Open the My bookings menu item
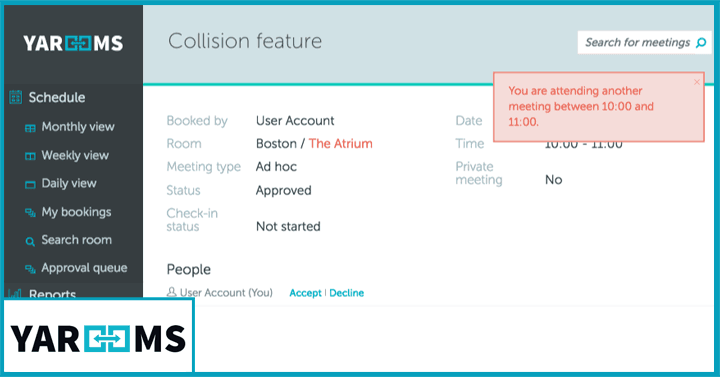Screen dimensions: 720x377 tap(76, 212)
